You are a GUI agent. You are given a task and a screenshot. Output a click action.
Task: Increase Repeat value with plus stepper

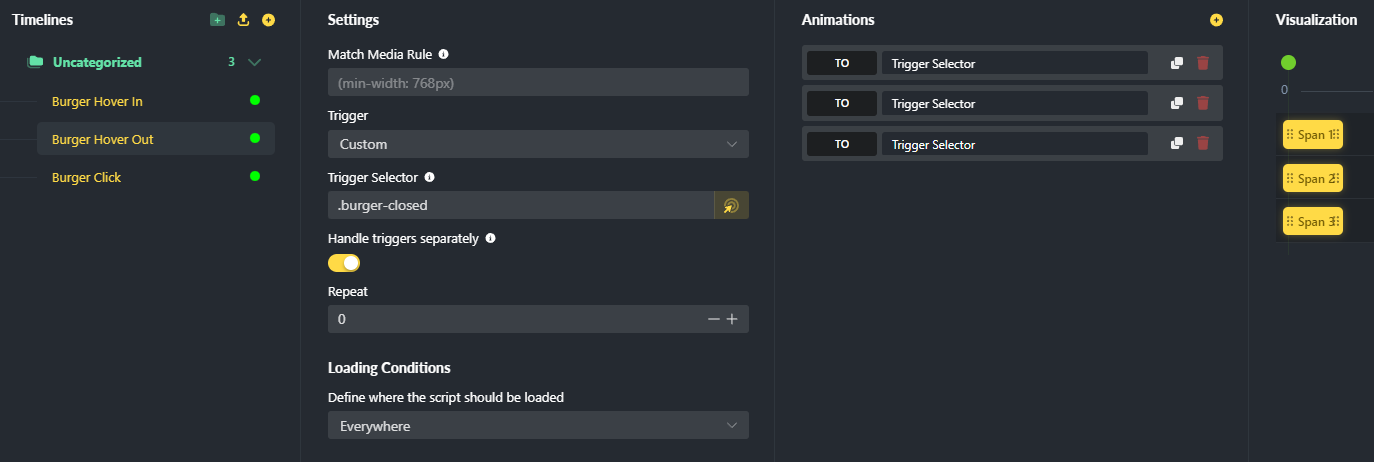click(x=732, y=319)
